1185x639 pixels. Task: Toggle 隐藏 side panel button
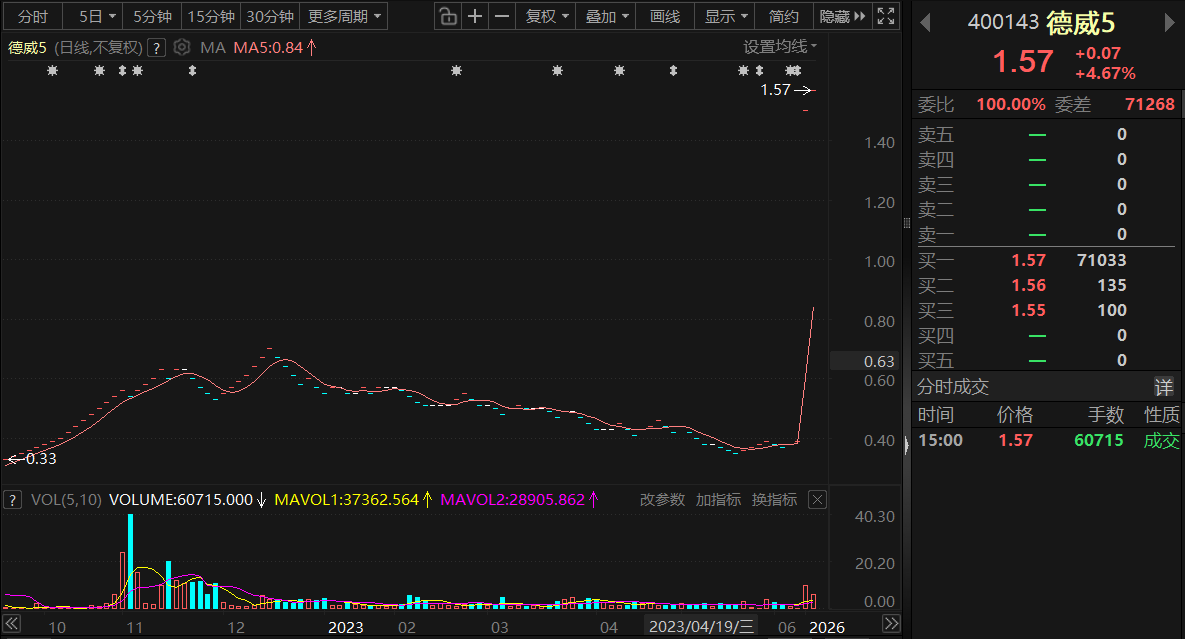pyautogui.click(x=843, y=16)
